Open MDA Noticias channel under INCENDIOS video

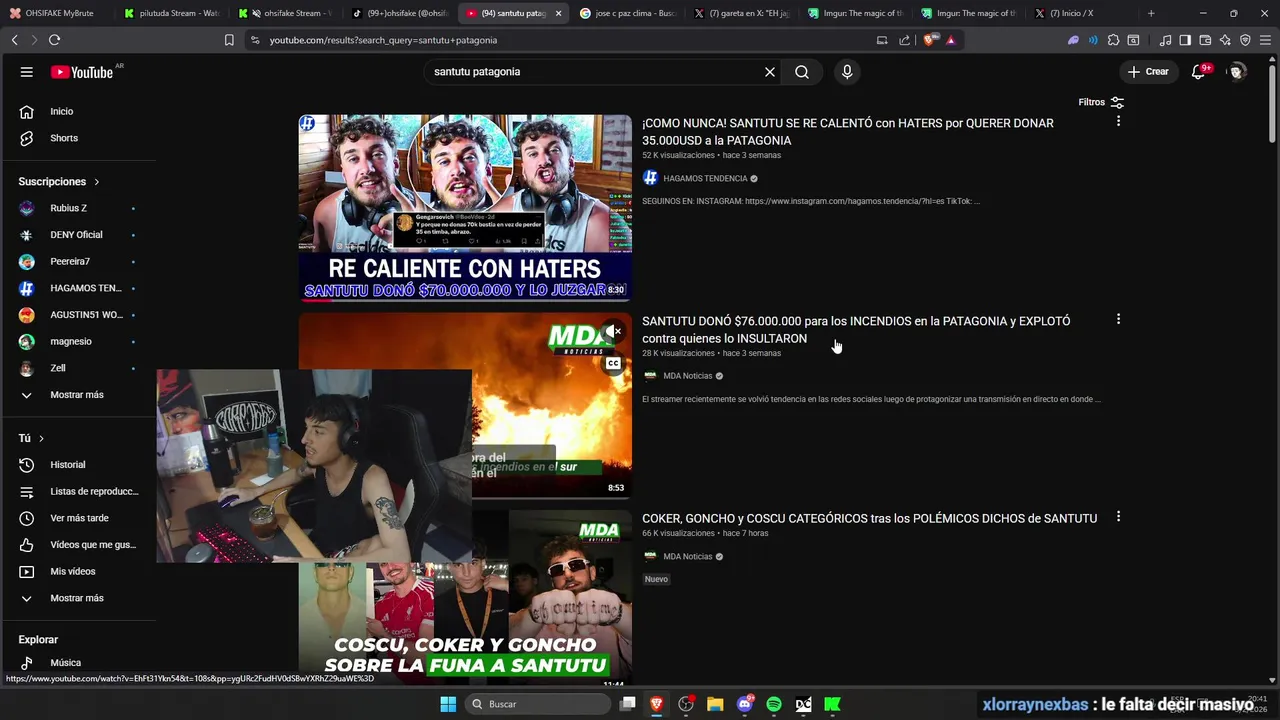pyautogui.click(x=688, y=376)
